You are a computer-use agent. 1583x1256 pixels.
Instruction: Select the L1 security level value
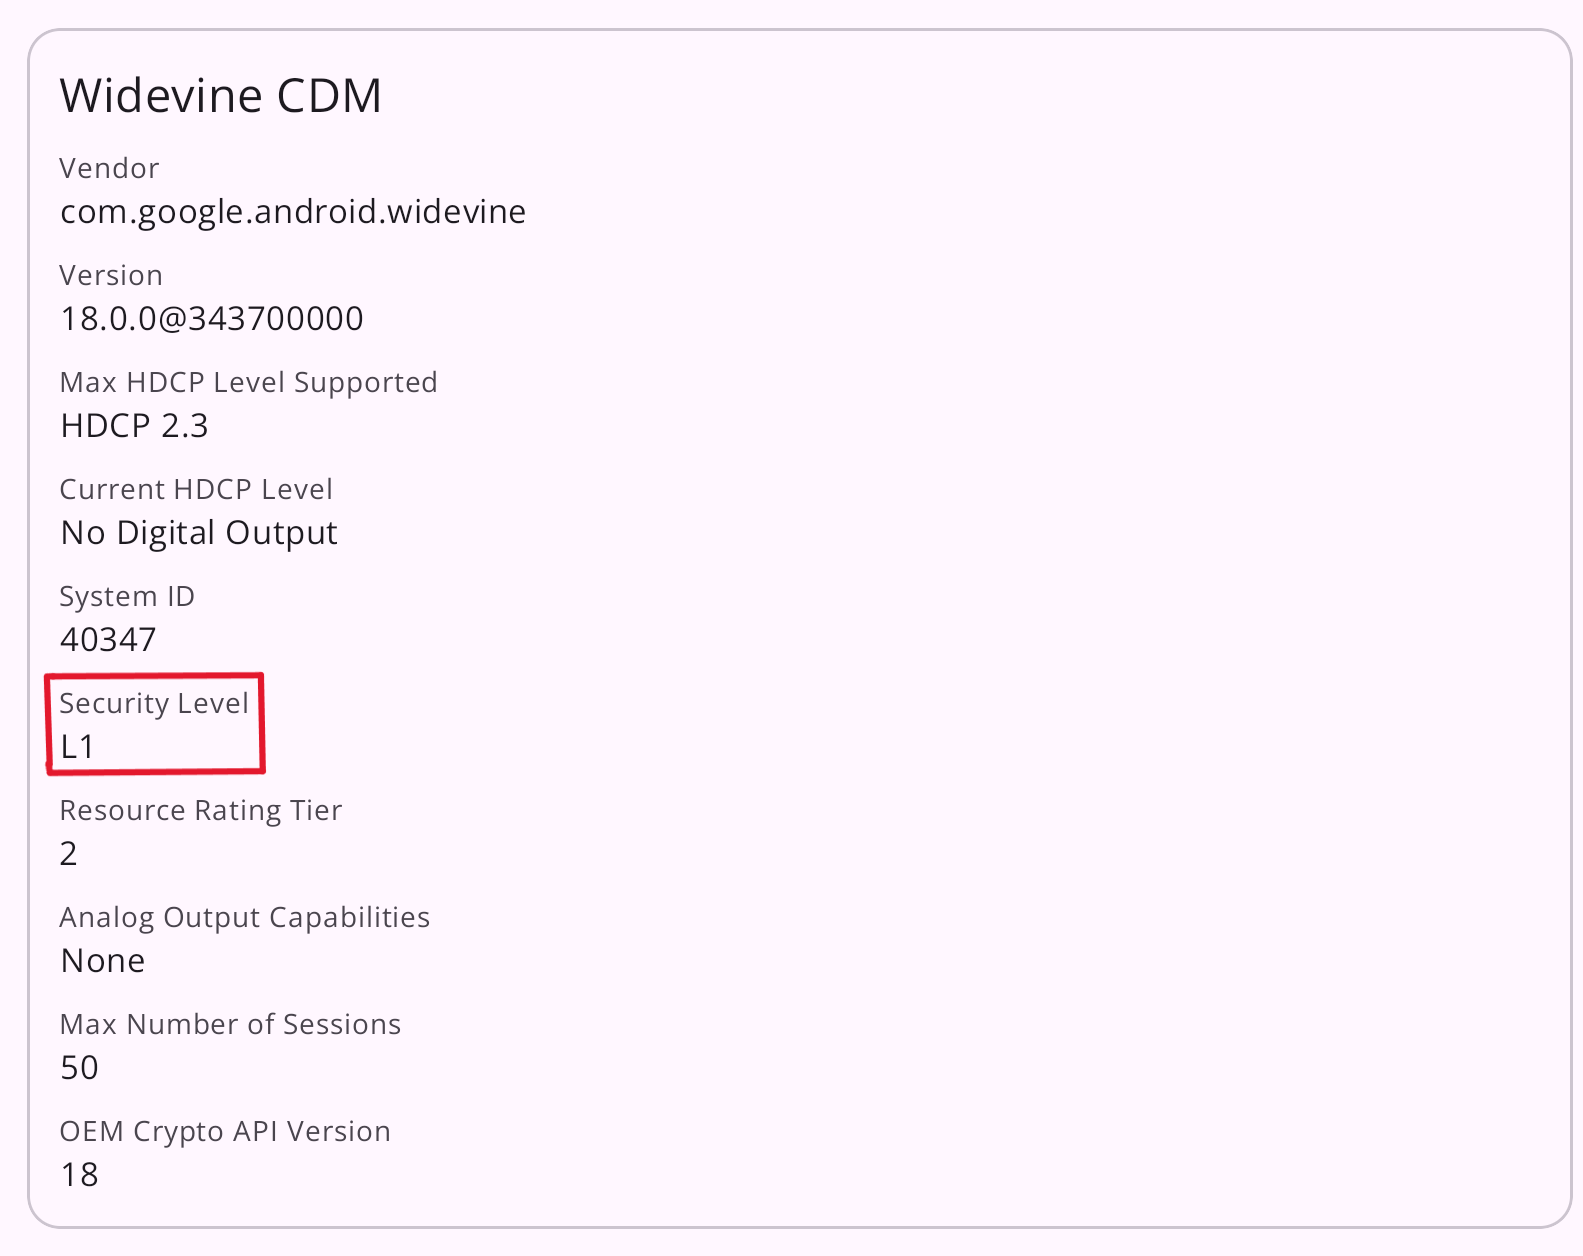pyautogui.click(x=77, y=747)
